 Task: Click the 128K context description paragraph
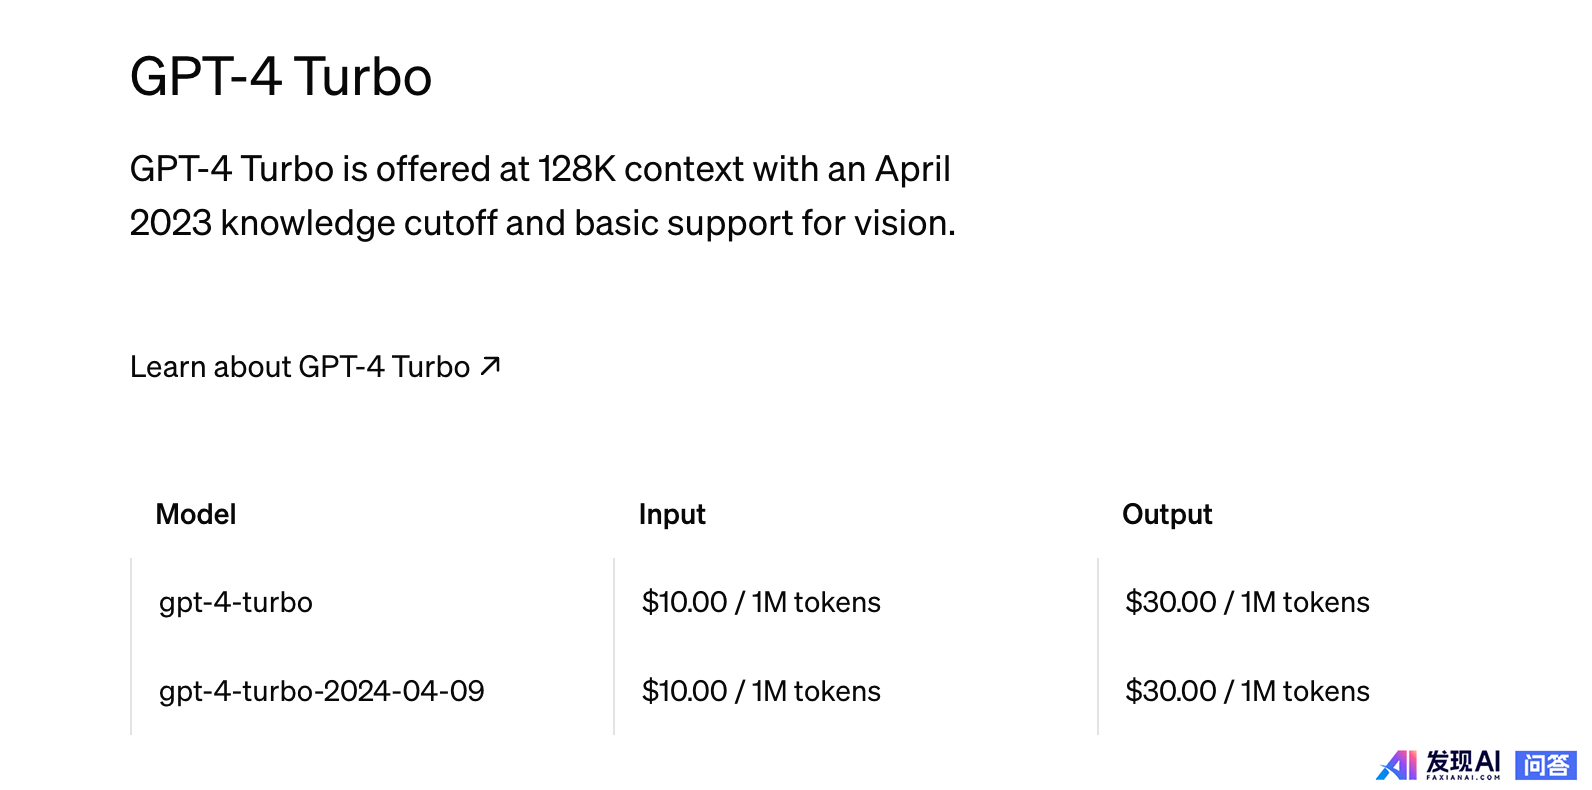click(543, 196)
